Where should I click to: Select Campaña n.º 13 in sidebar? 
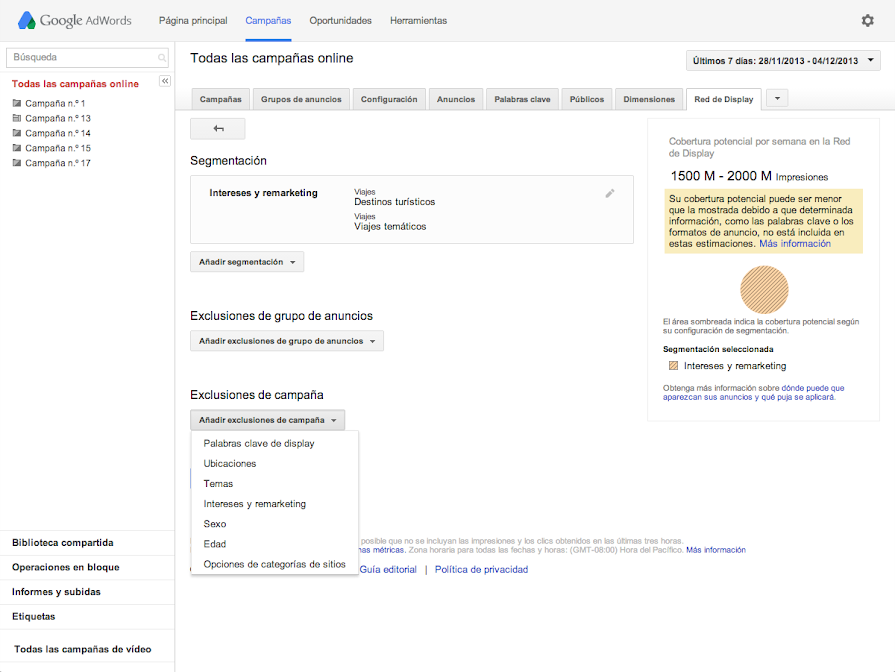click(57, 118)
